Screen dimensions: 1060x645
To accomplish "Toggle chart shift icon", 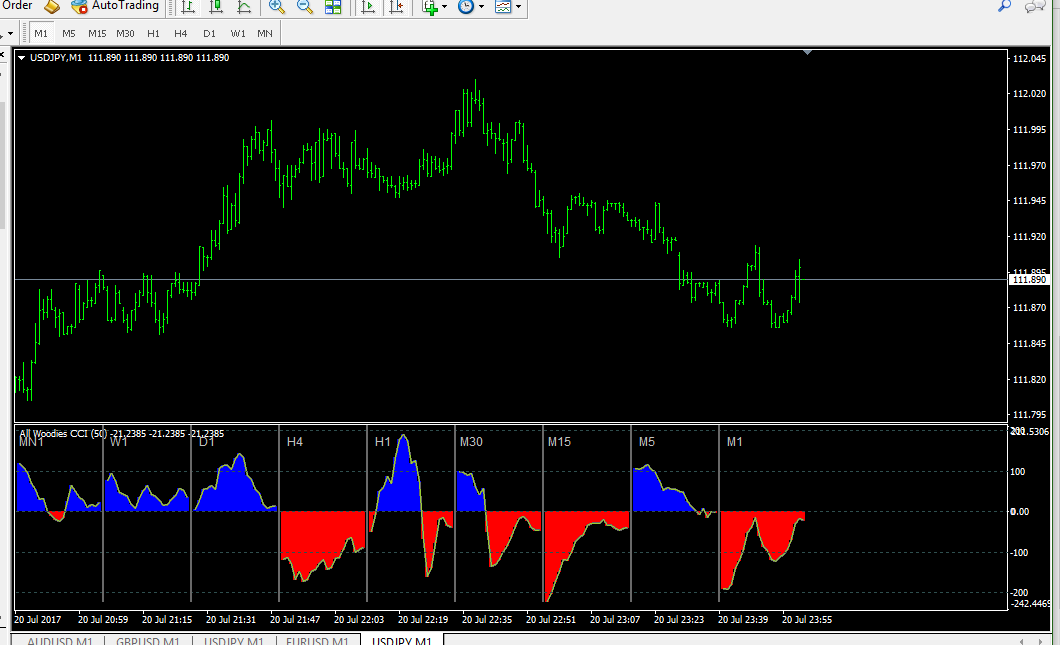I will click(x=396, y=7).
